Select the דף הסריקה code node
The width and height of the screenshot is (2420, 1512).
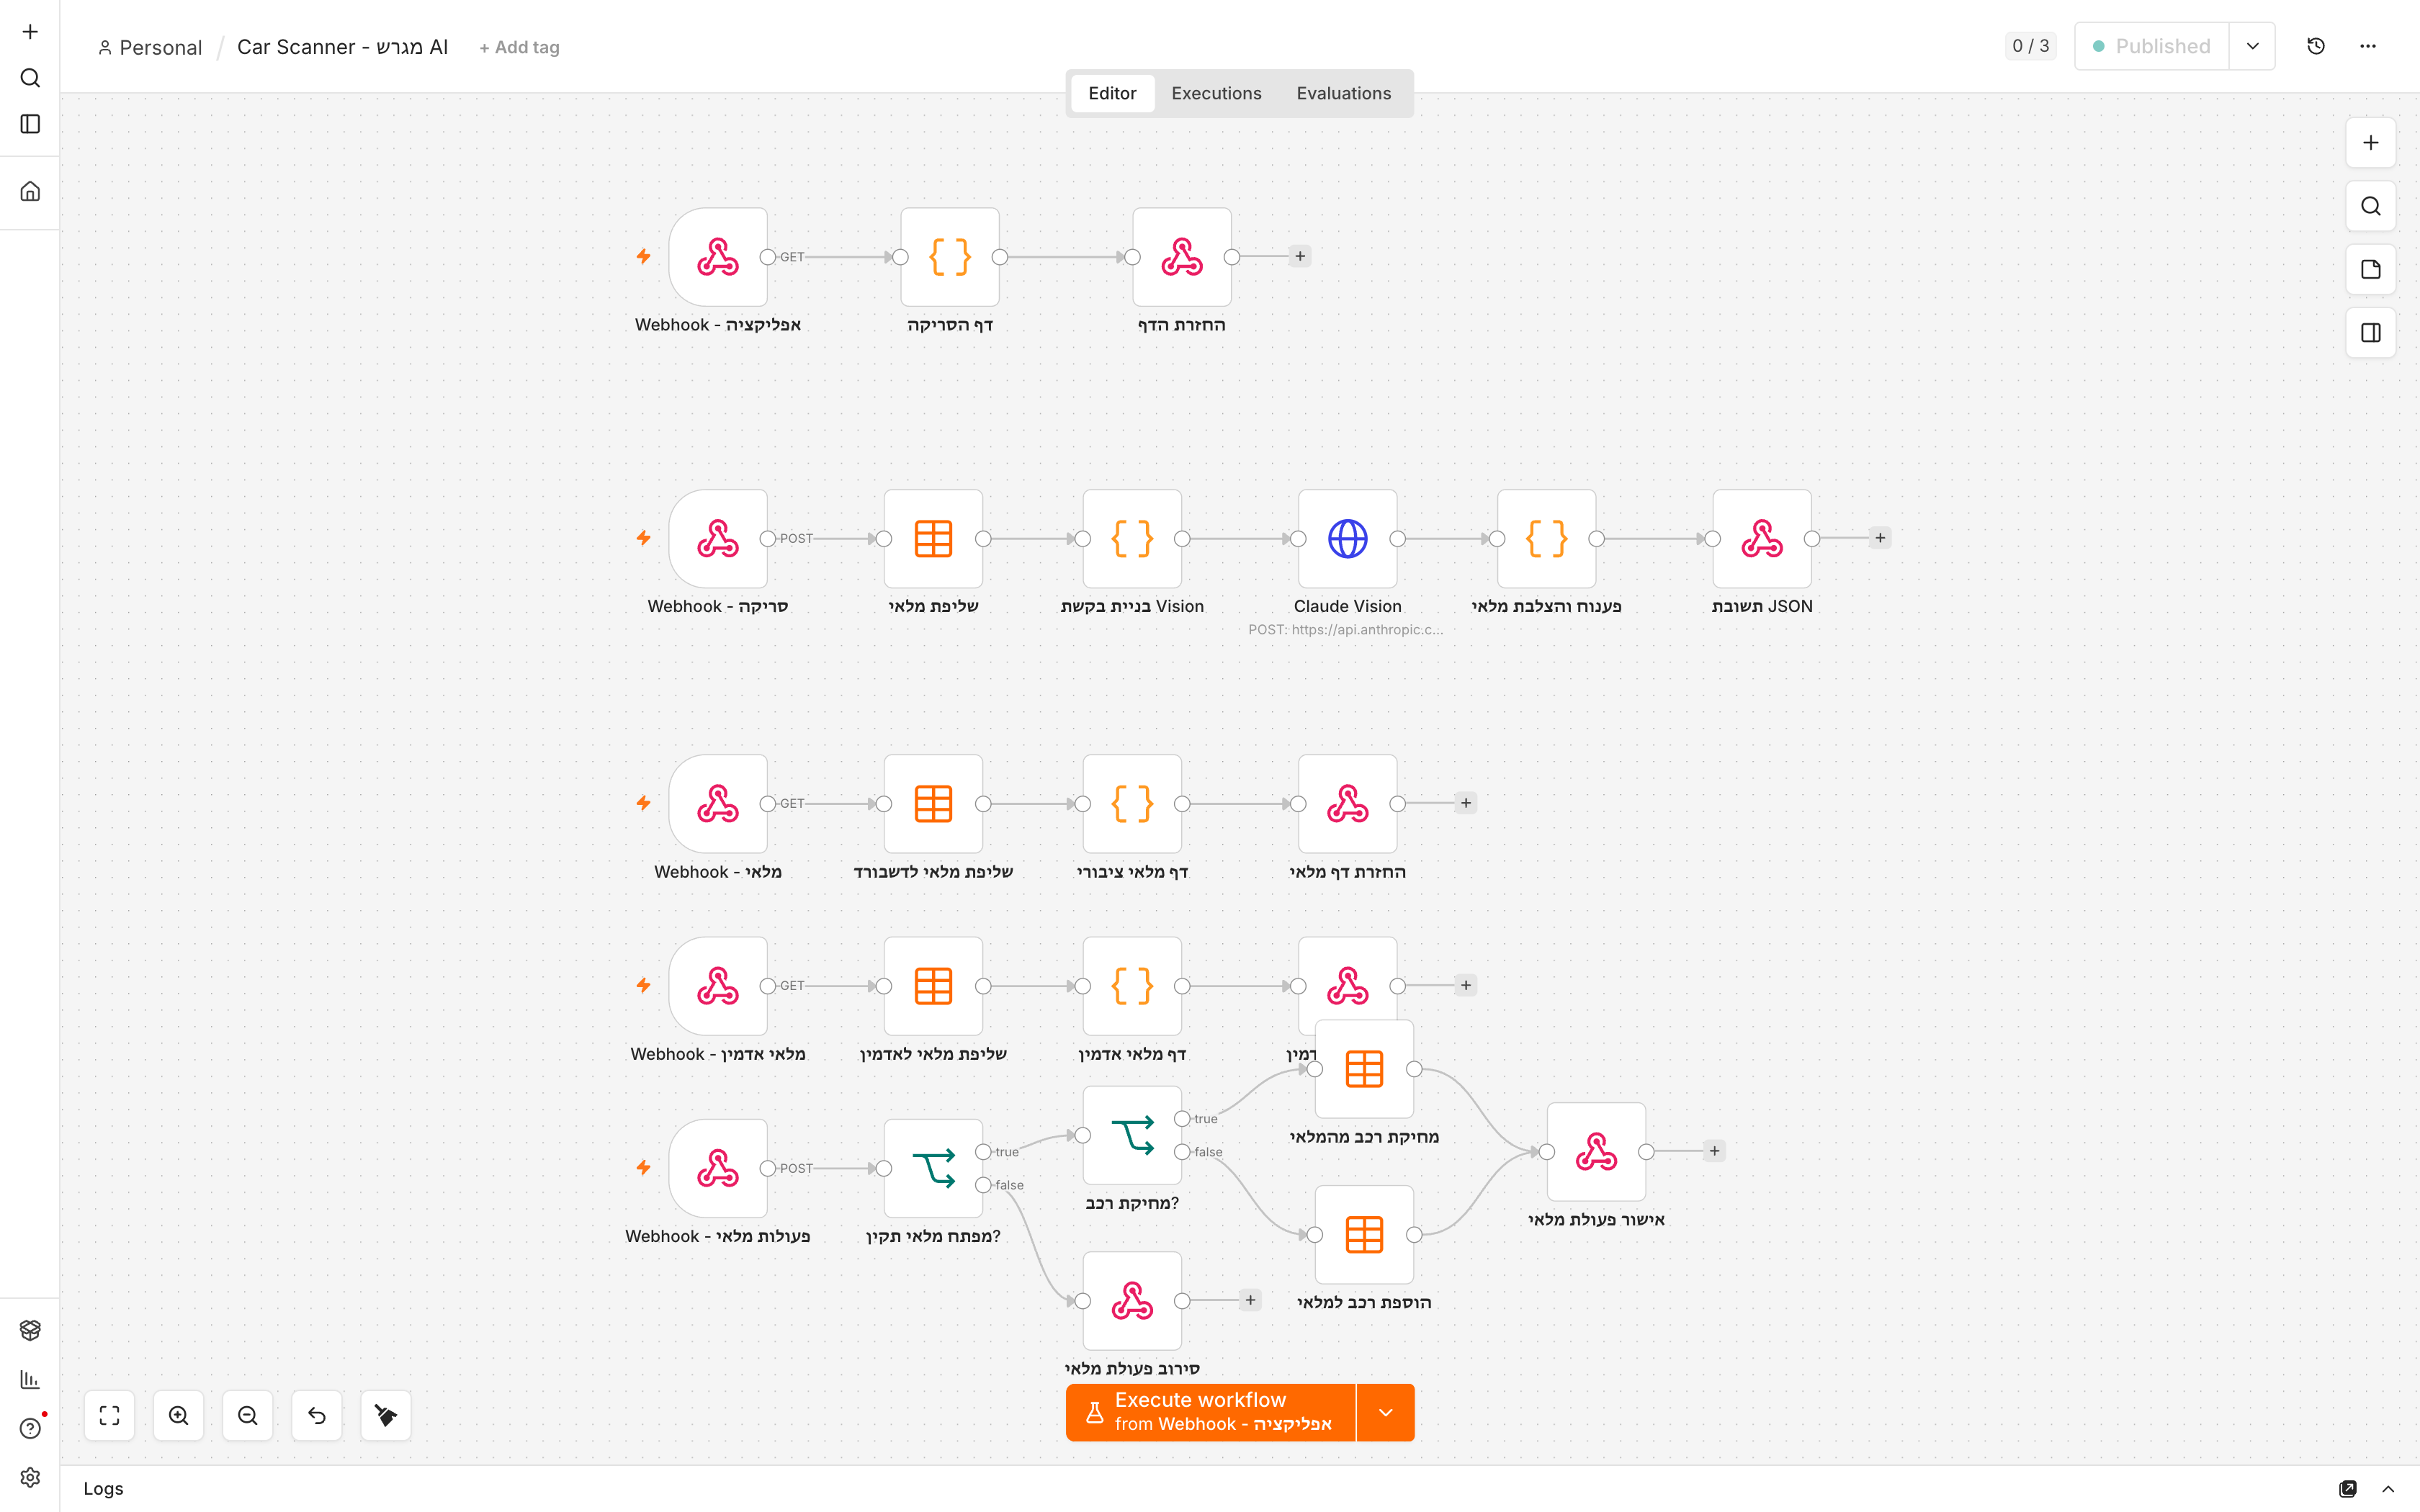(950, 257)
